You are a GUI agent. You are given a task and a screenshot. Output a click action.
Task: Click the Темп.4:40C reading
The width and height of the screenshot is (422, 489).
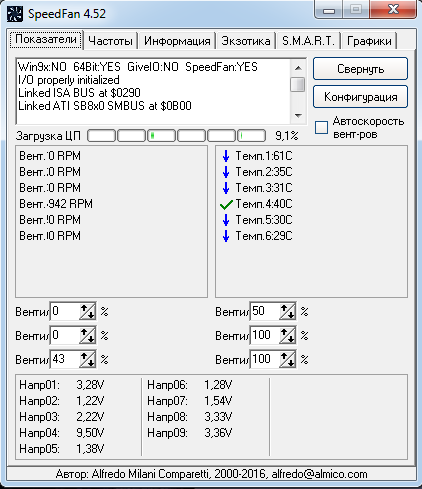tap(264, 204)
